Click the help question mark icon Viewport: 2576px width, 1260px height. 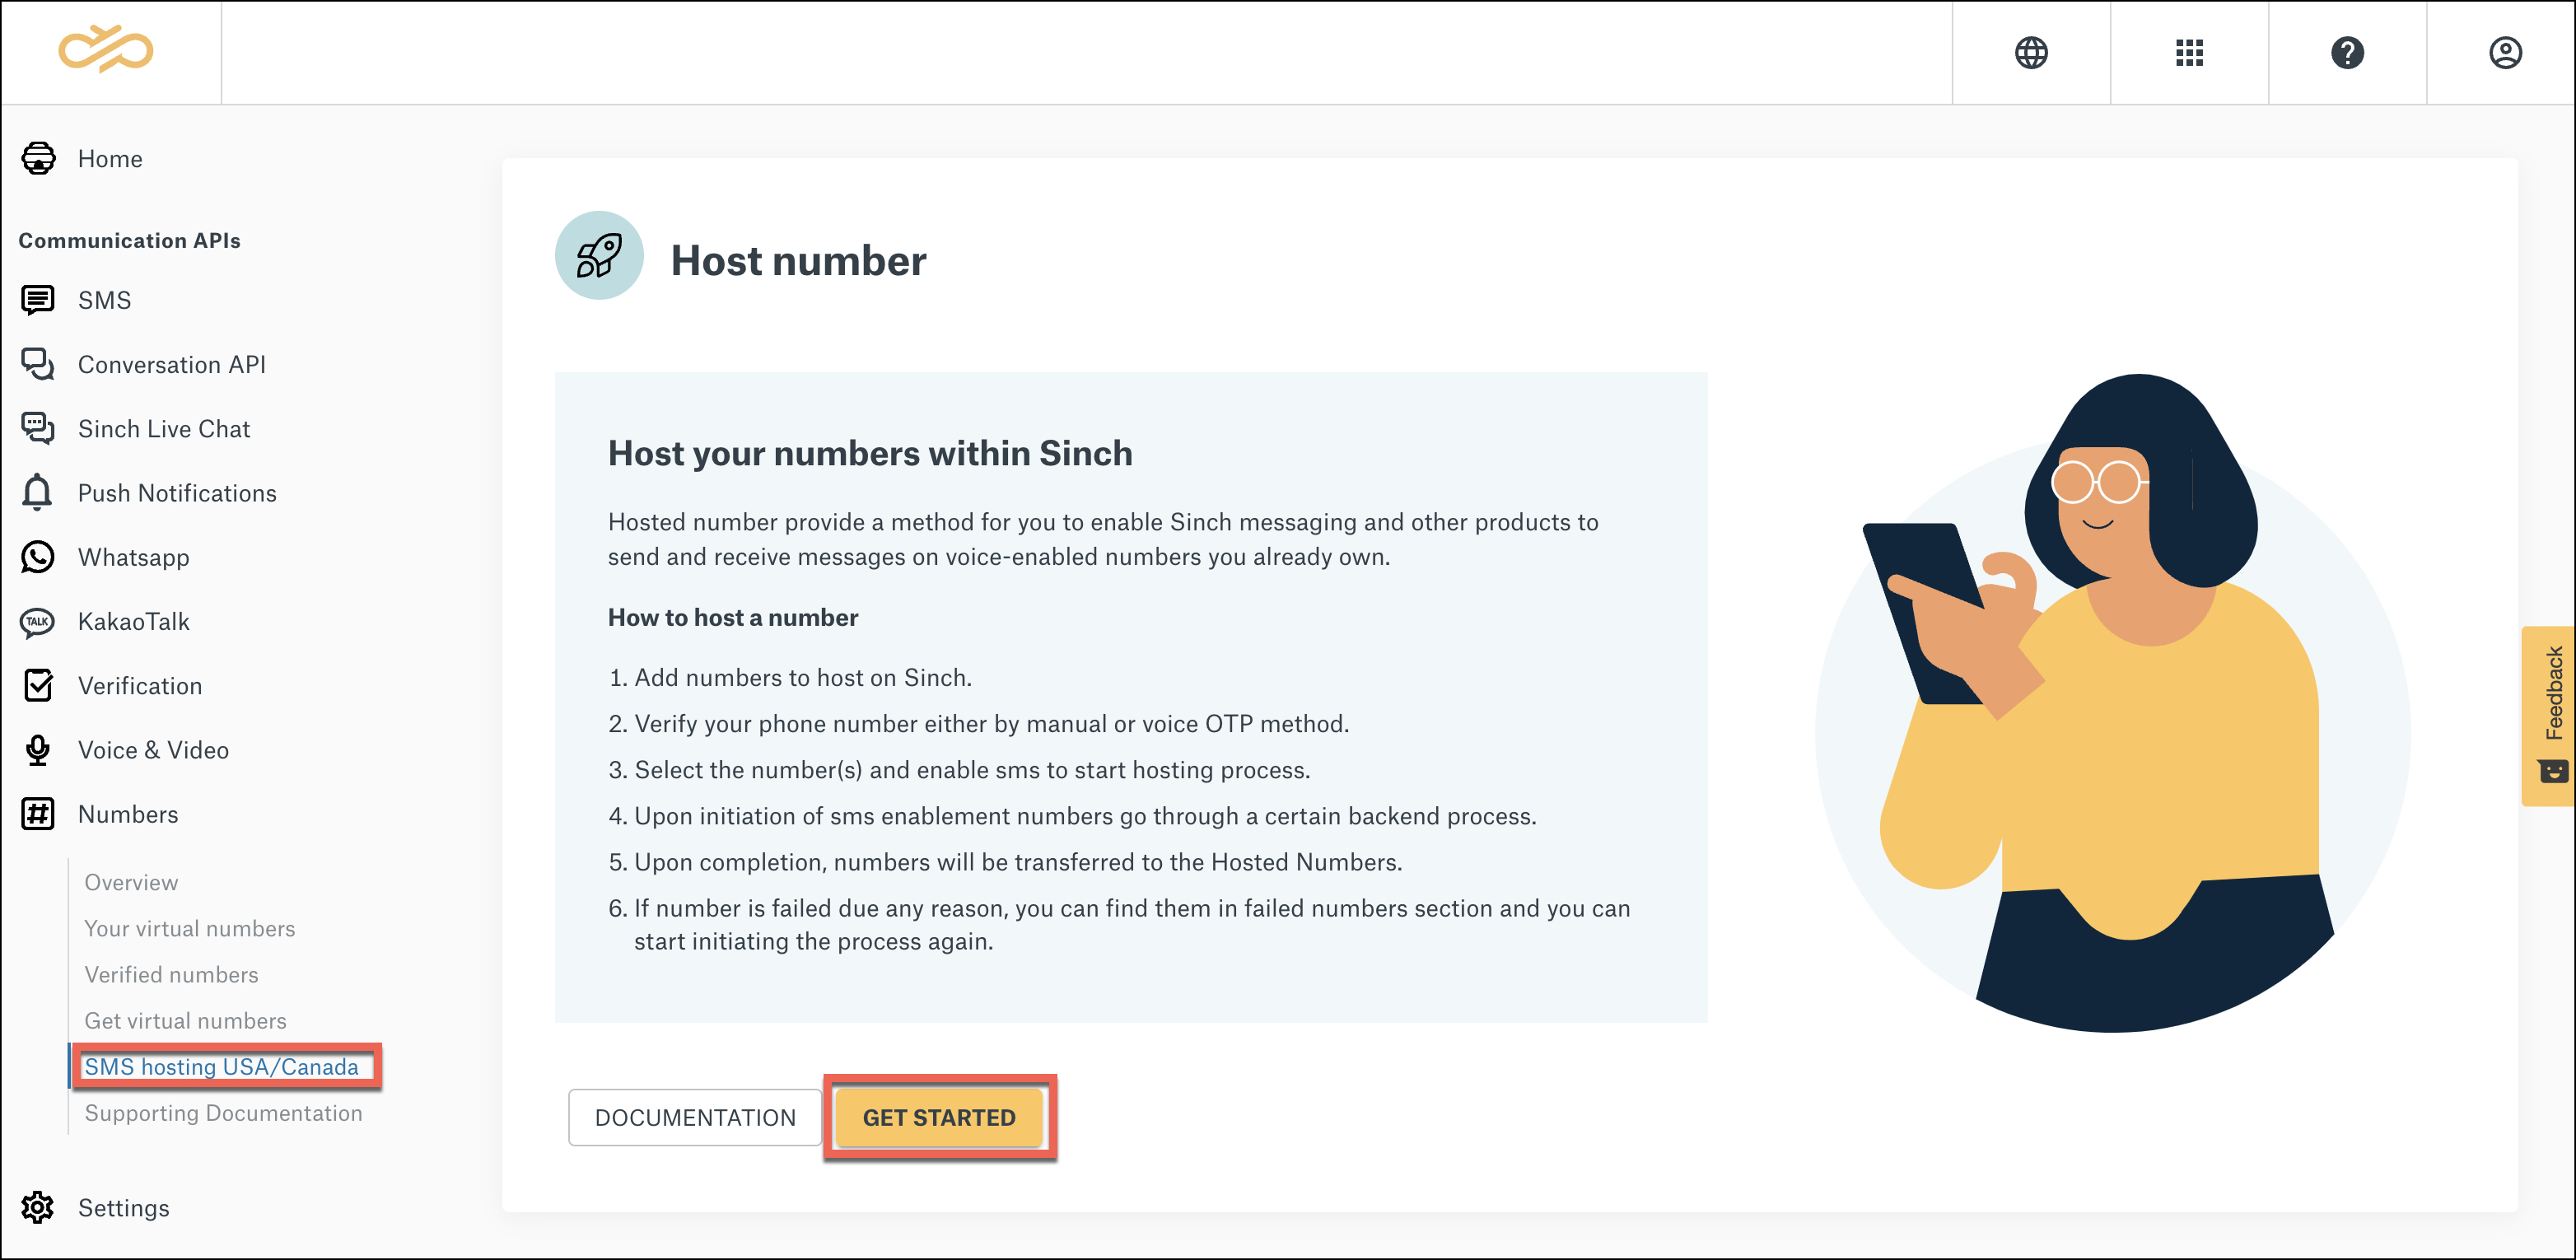point(2348,53)
